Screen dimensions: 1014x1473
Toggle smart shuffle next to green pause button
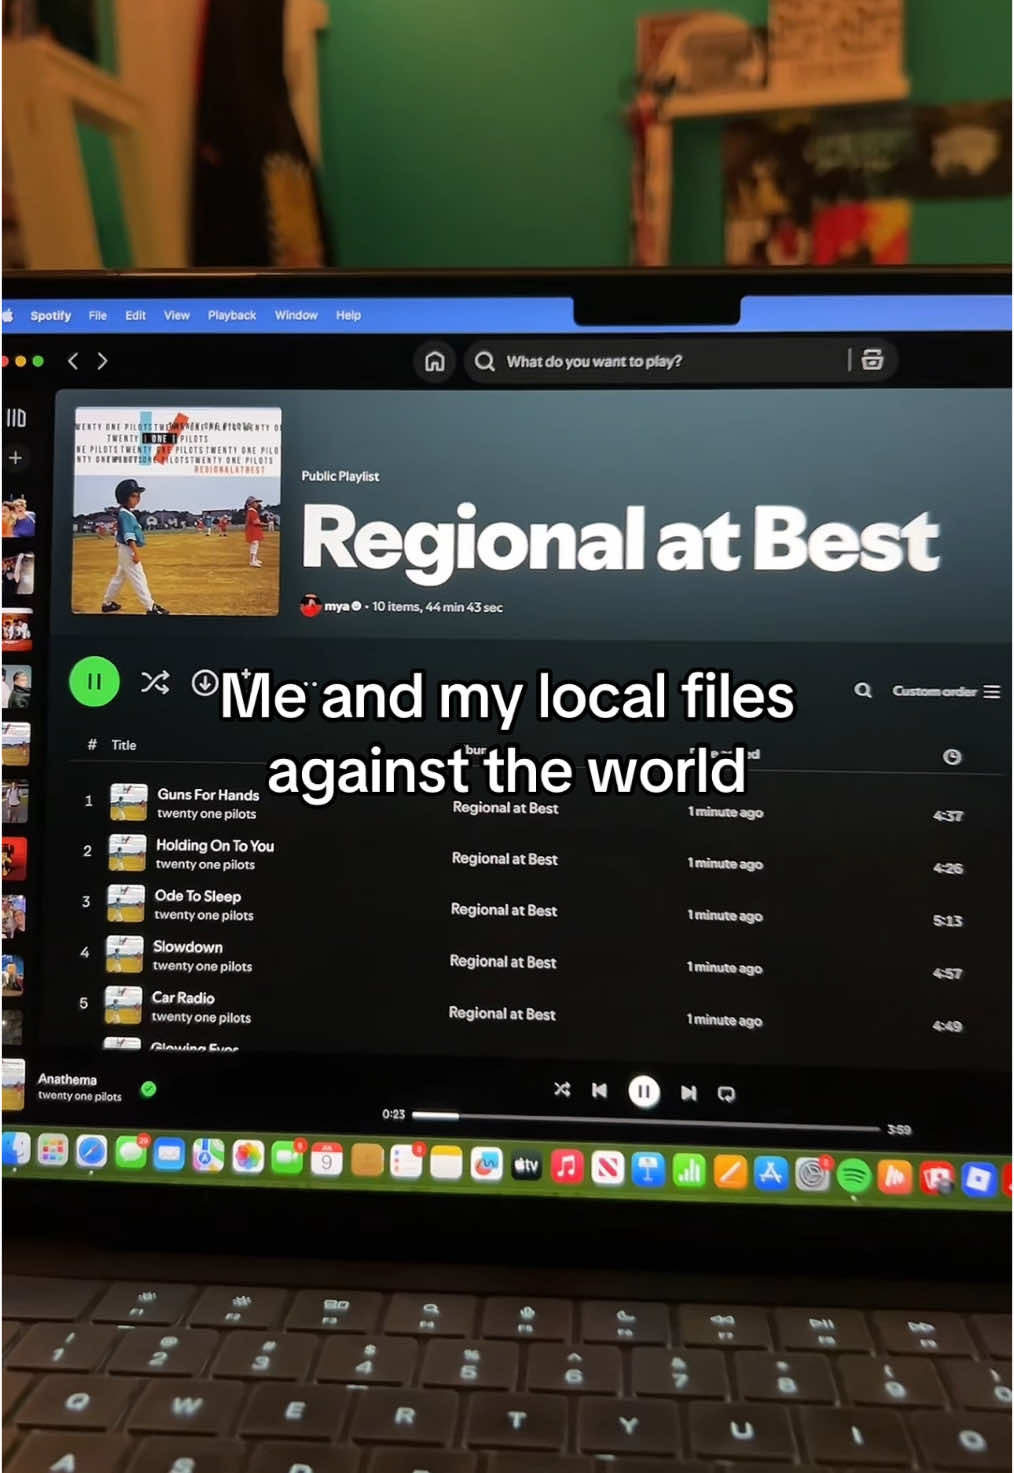coord(155,682)
